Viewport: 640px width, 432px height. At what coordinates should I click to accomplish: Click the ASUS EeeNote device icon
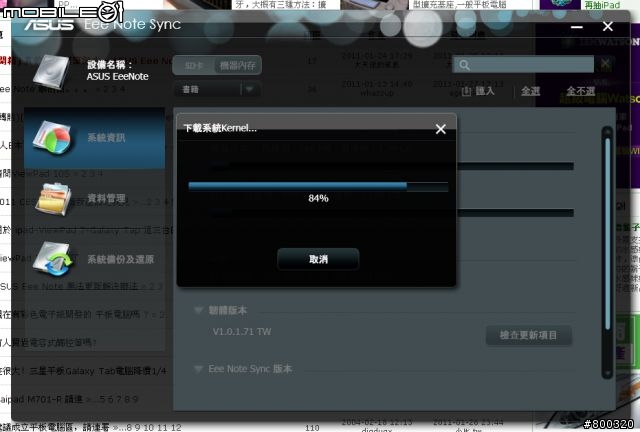pos(51,71)
